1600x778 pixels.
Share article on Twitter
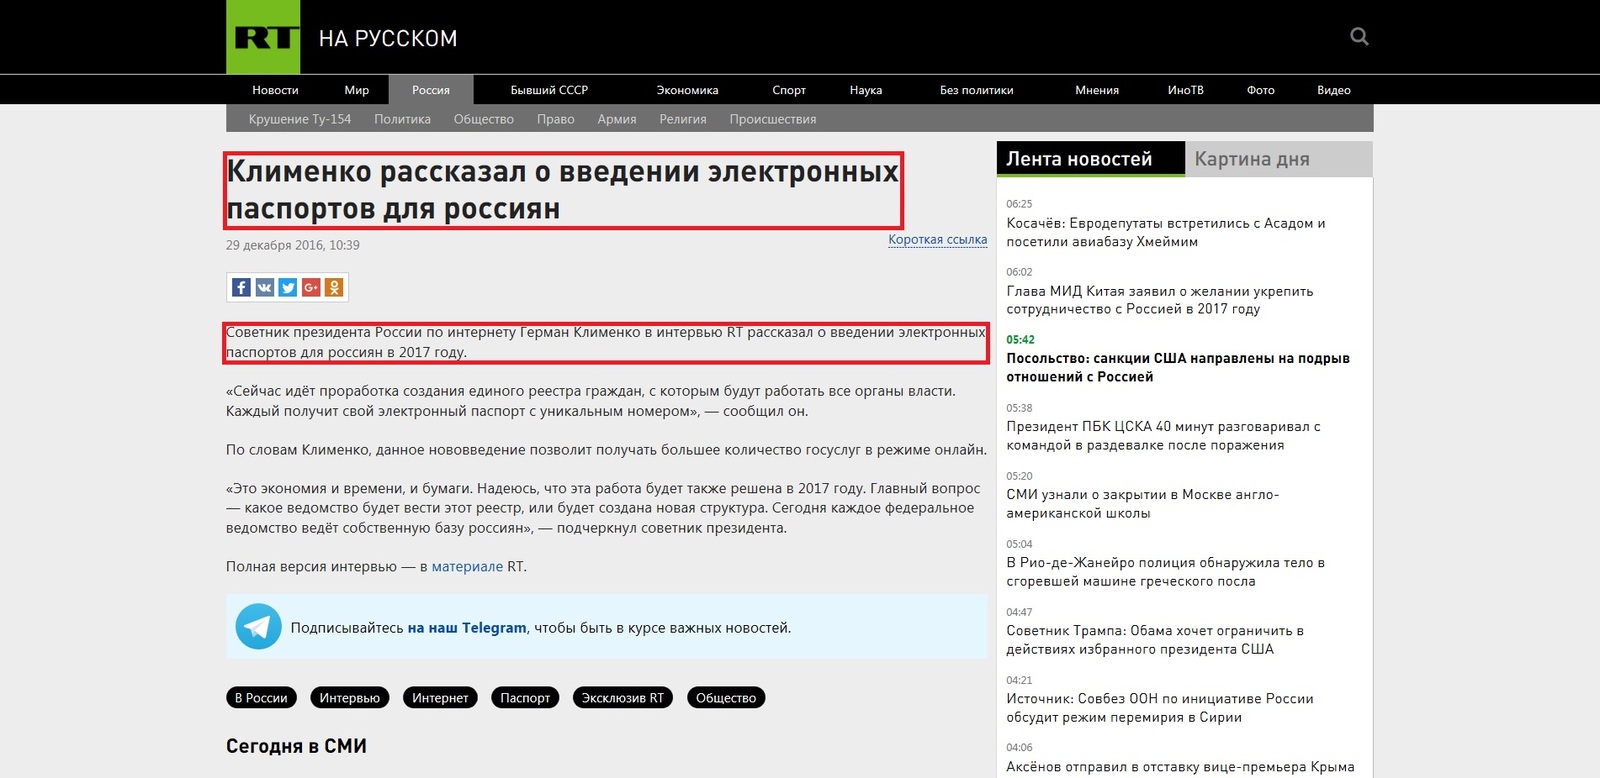(288, 288)
